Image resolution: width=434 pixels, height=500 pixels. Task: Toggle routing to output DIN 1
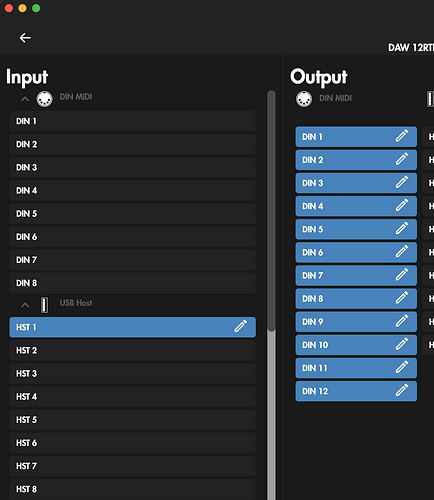[356, 137]
